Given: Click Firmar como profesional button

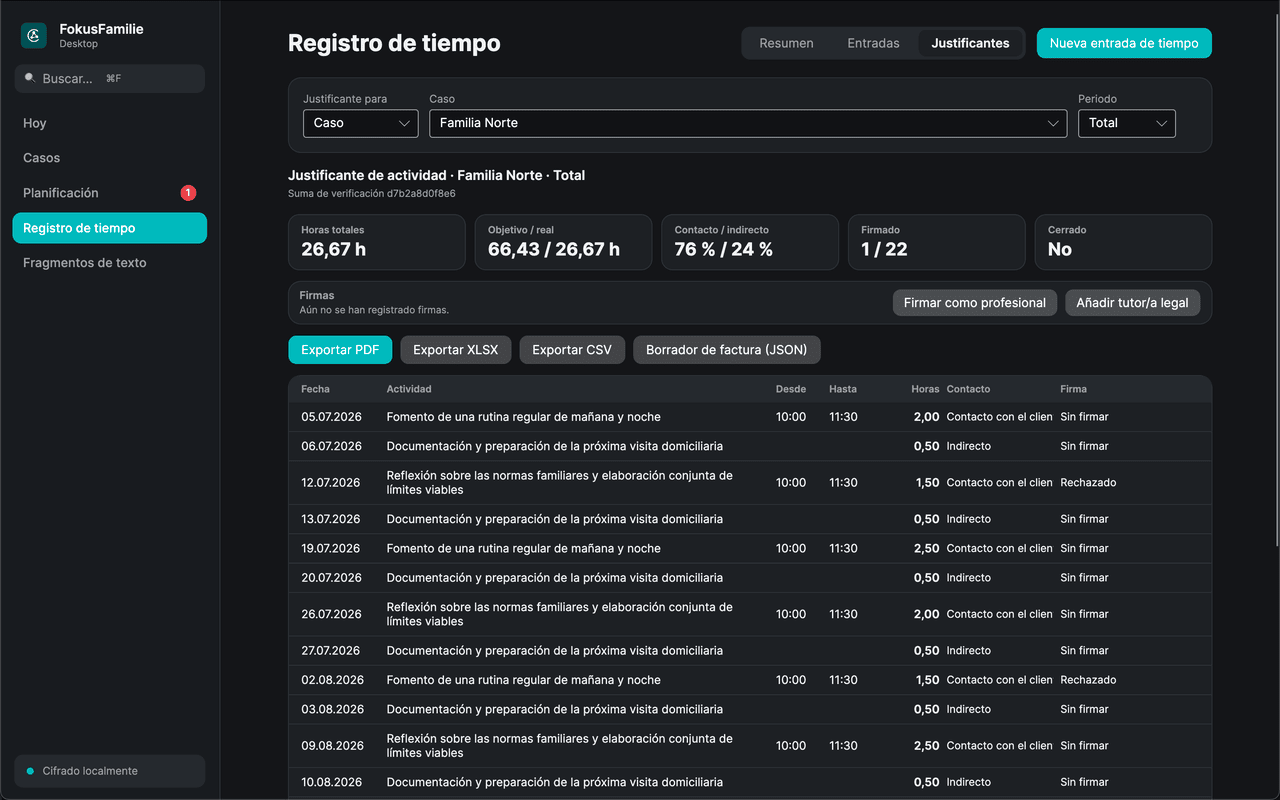Looking at the screenshot, I should click(x=975, y=303).
